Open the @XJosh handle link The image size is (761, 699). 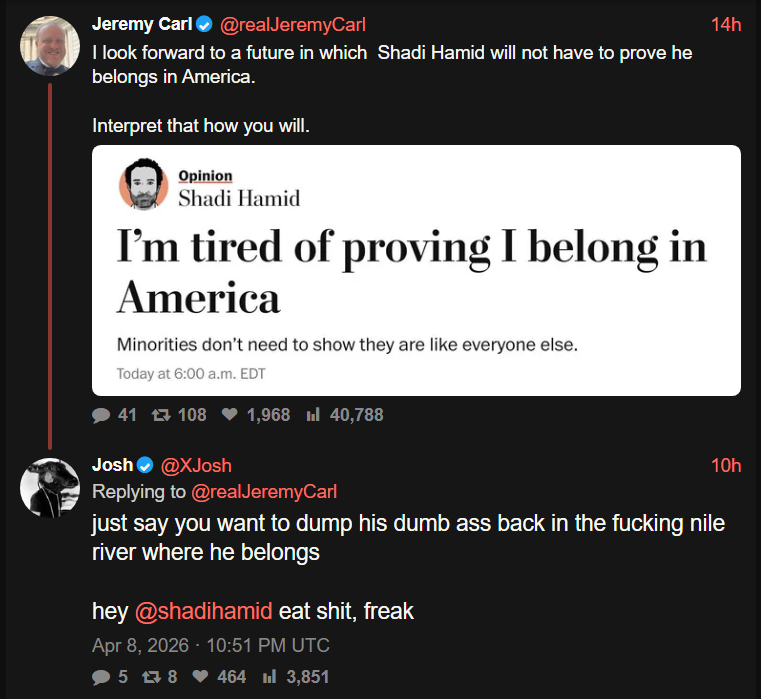[x=196, y=465]
